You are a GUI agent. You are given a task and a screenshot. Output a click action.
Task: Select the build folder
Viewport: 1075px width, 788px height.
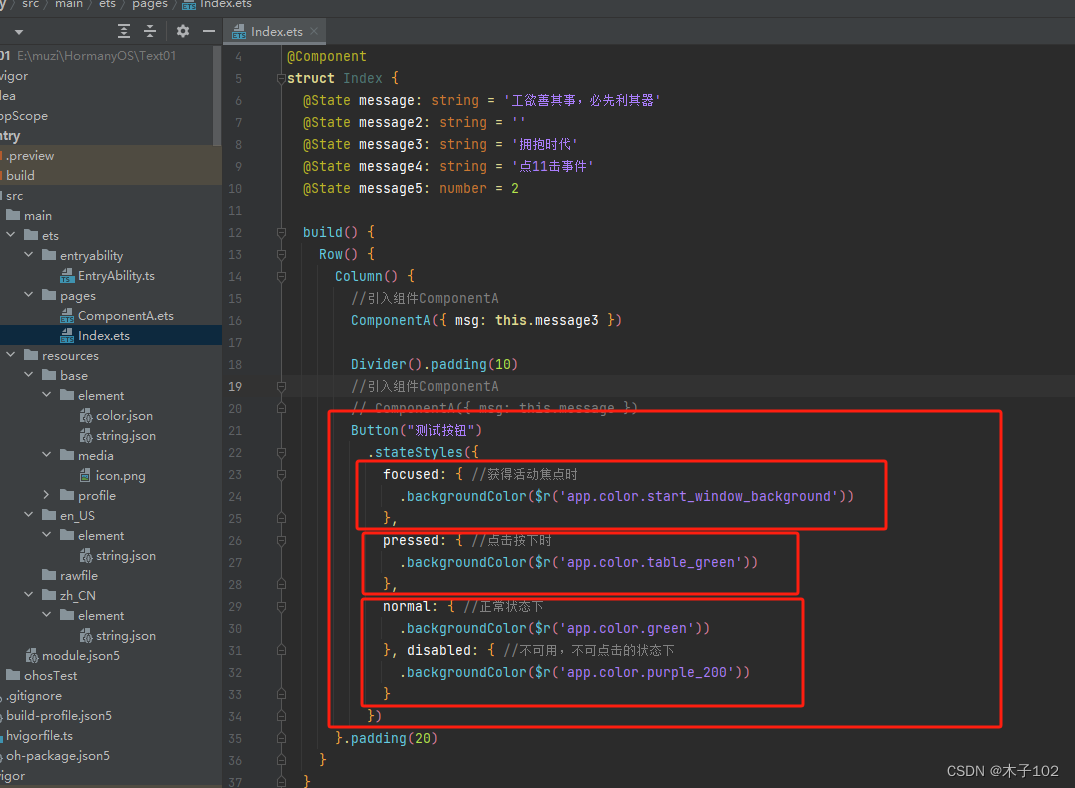coord(21,176)
